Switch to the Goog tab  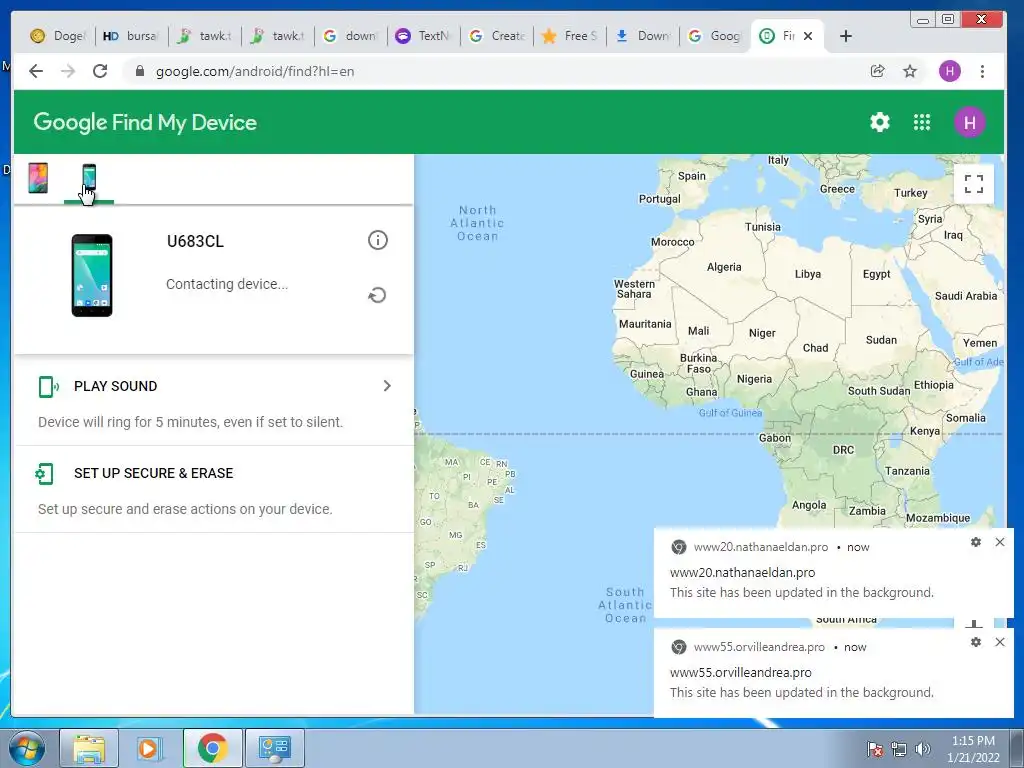pyautogui.click(x=716, y=36)
